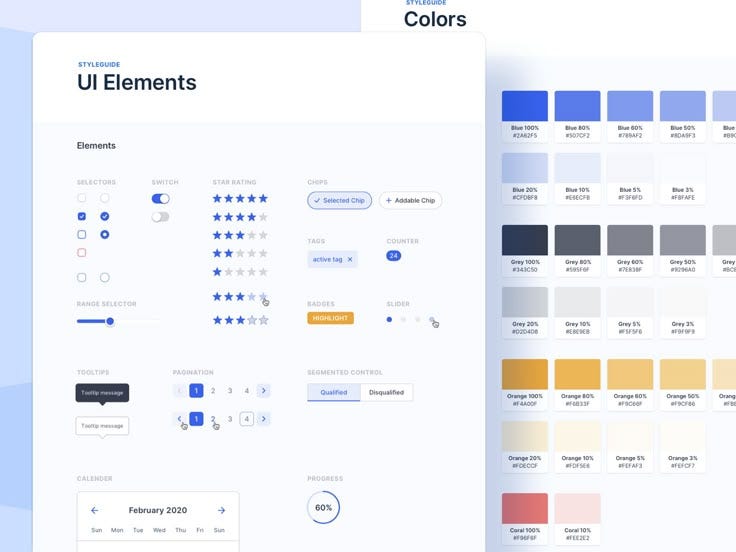Pick the Grey 20% color swatch

(525, 302)
